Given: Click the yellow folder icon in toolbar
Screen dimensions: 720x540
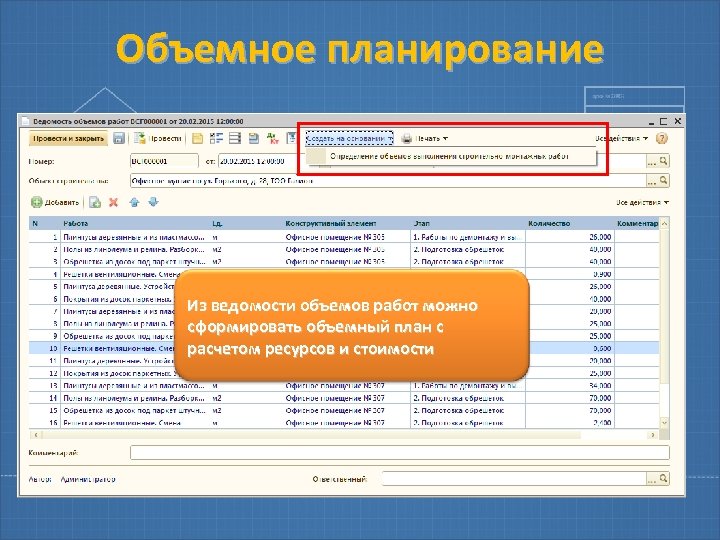Looking at the screenshot, I should click(x=197, y=138).
